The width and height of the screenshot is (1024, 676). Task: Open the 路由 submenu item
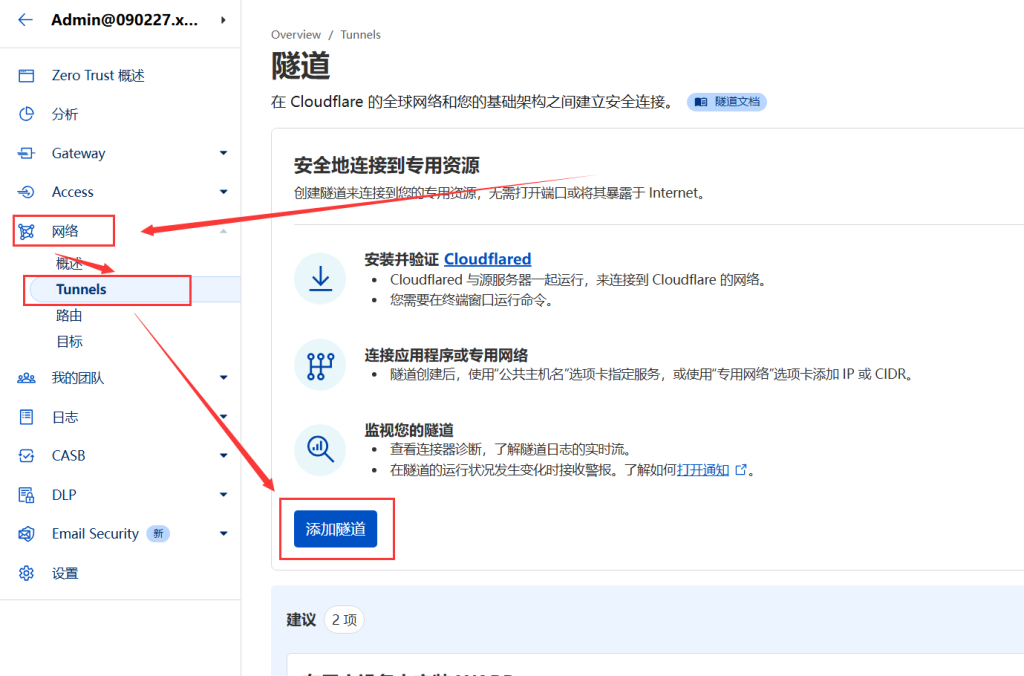69,316
